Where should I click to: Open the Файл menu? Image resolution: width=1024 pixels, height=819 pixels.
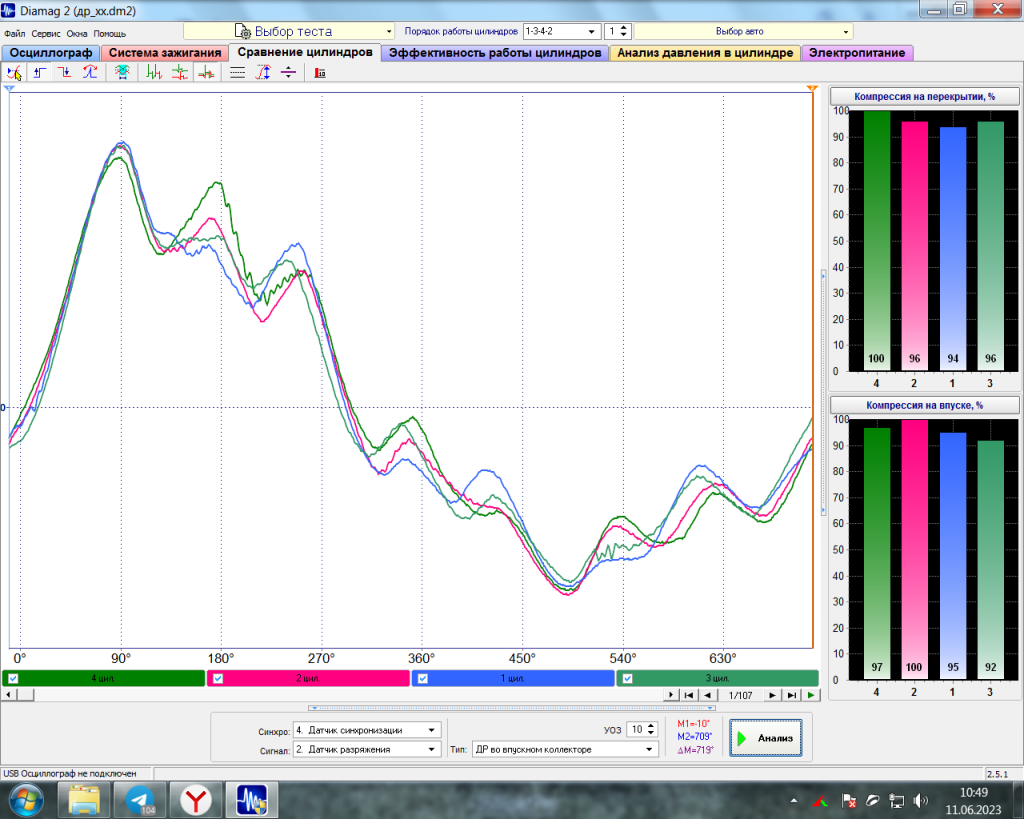[x=14, y=33]
